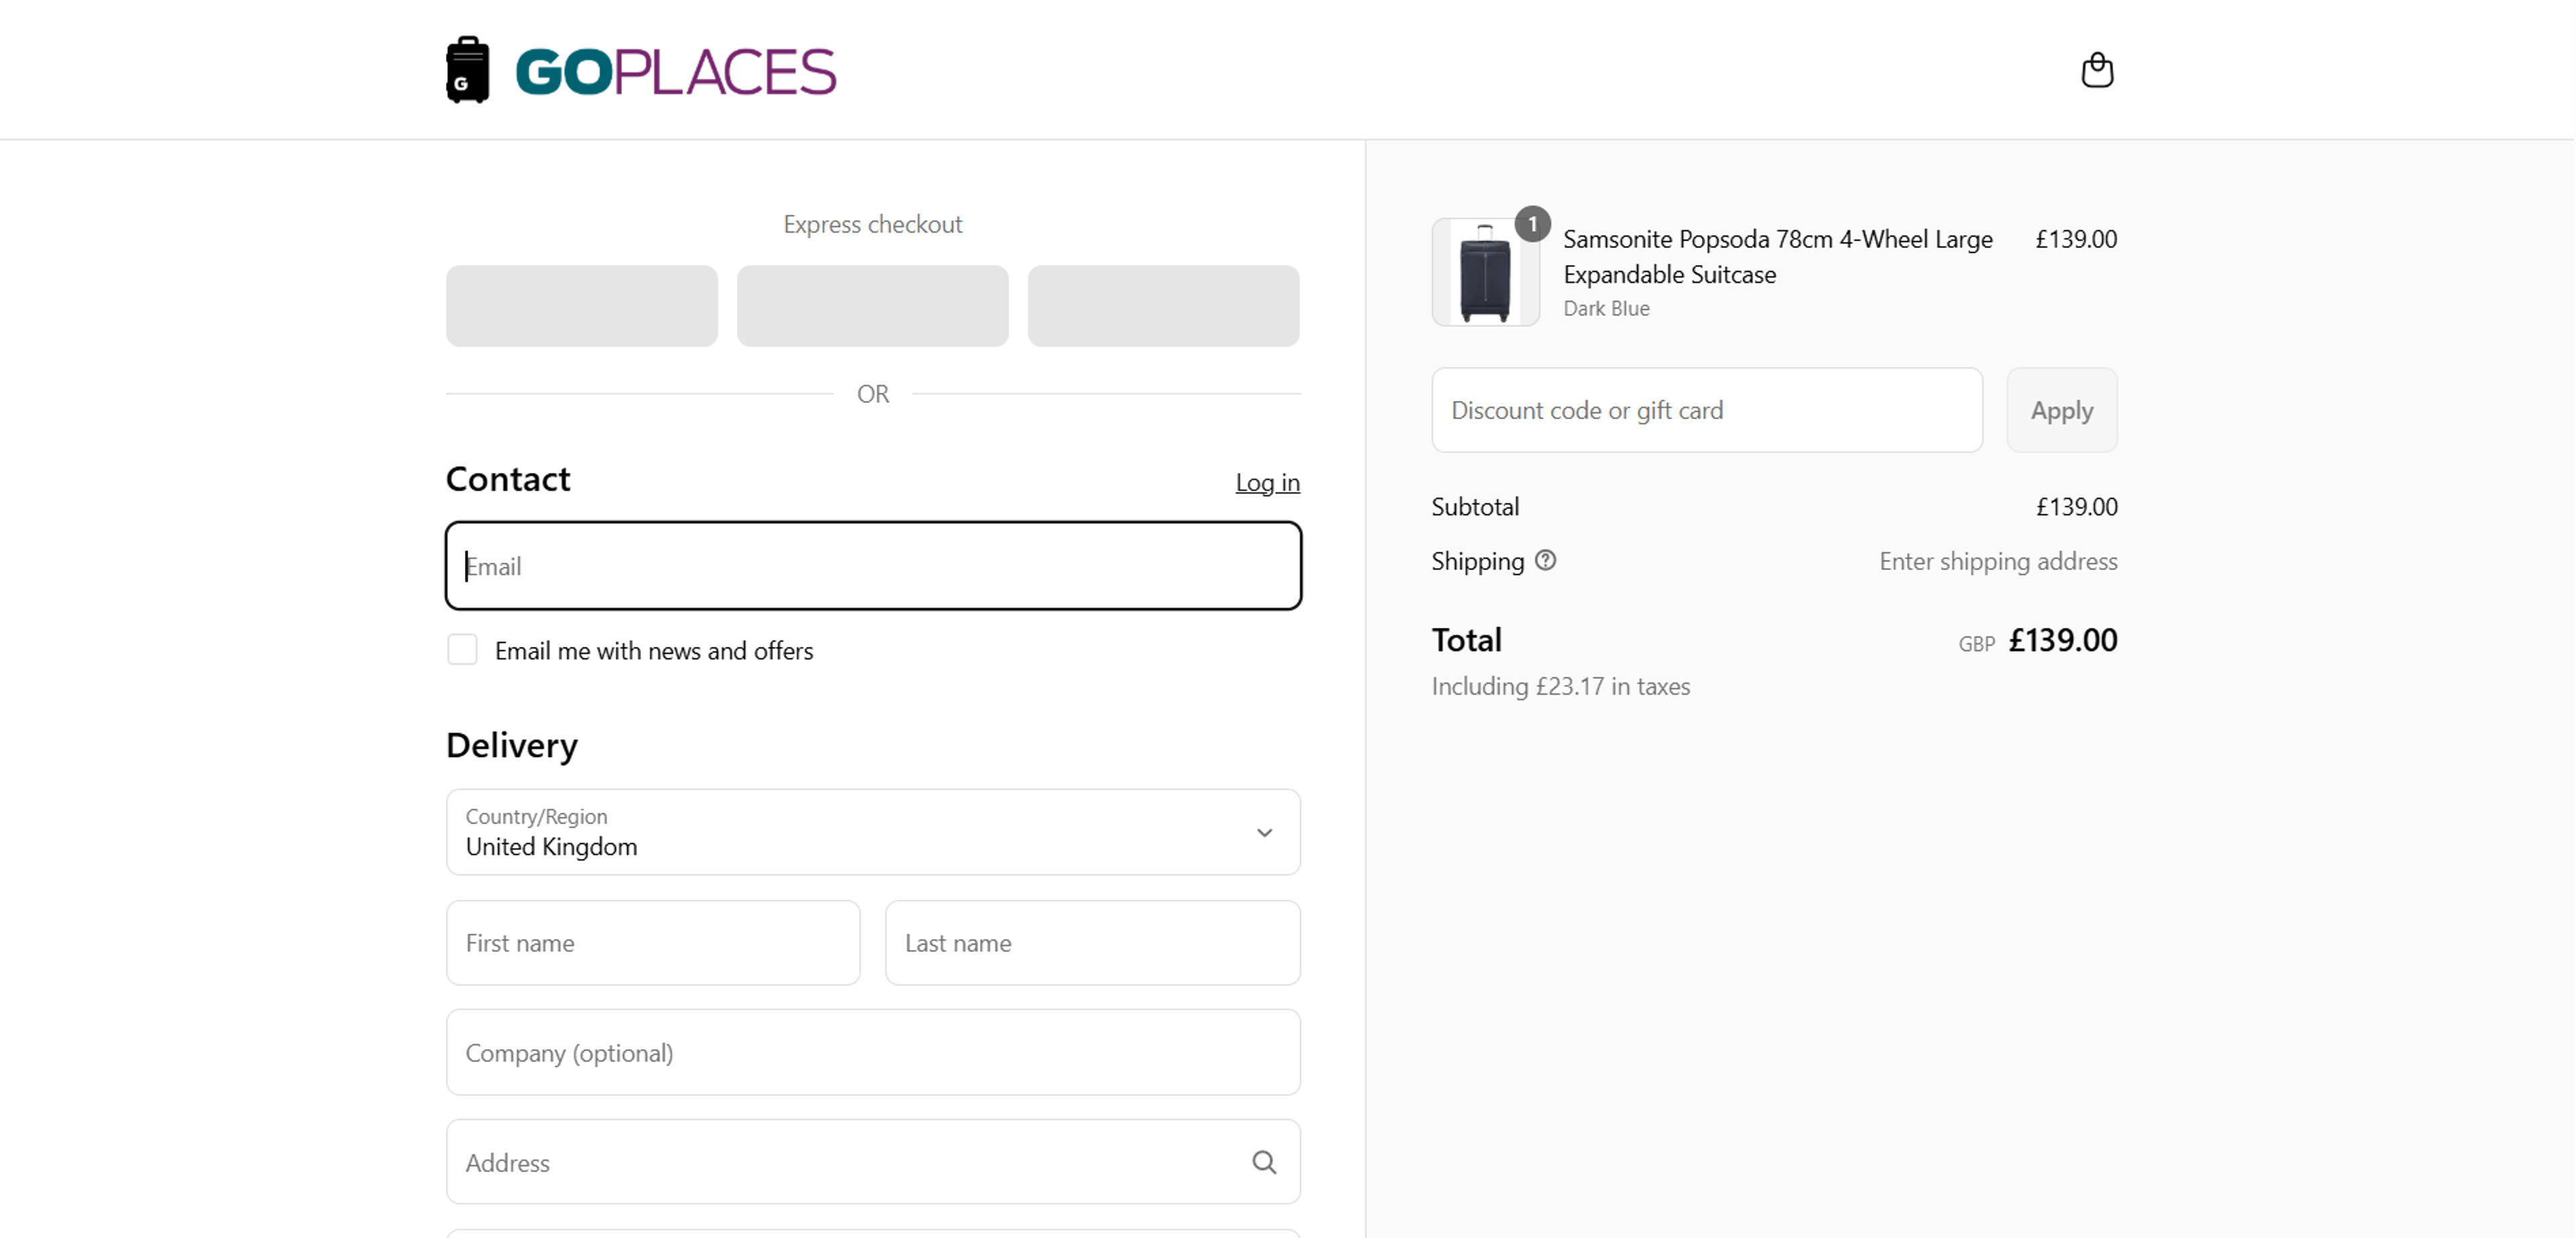Click the Discount code or gift card field

(x=1706, y=410)
